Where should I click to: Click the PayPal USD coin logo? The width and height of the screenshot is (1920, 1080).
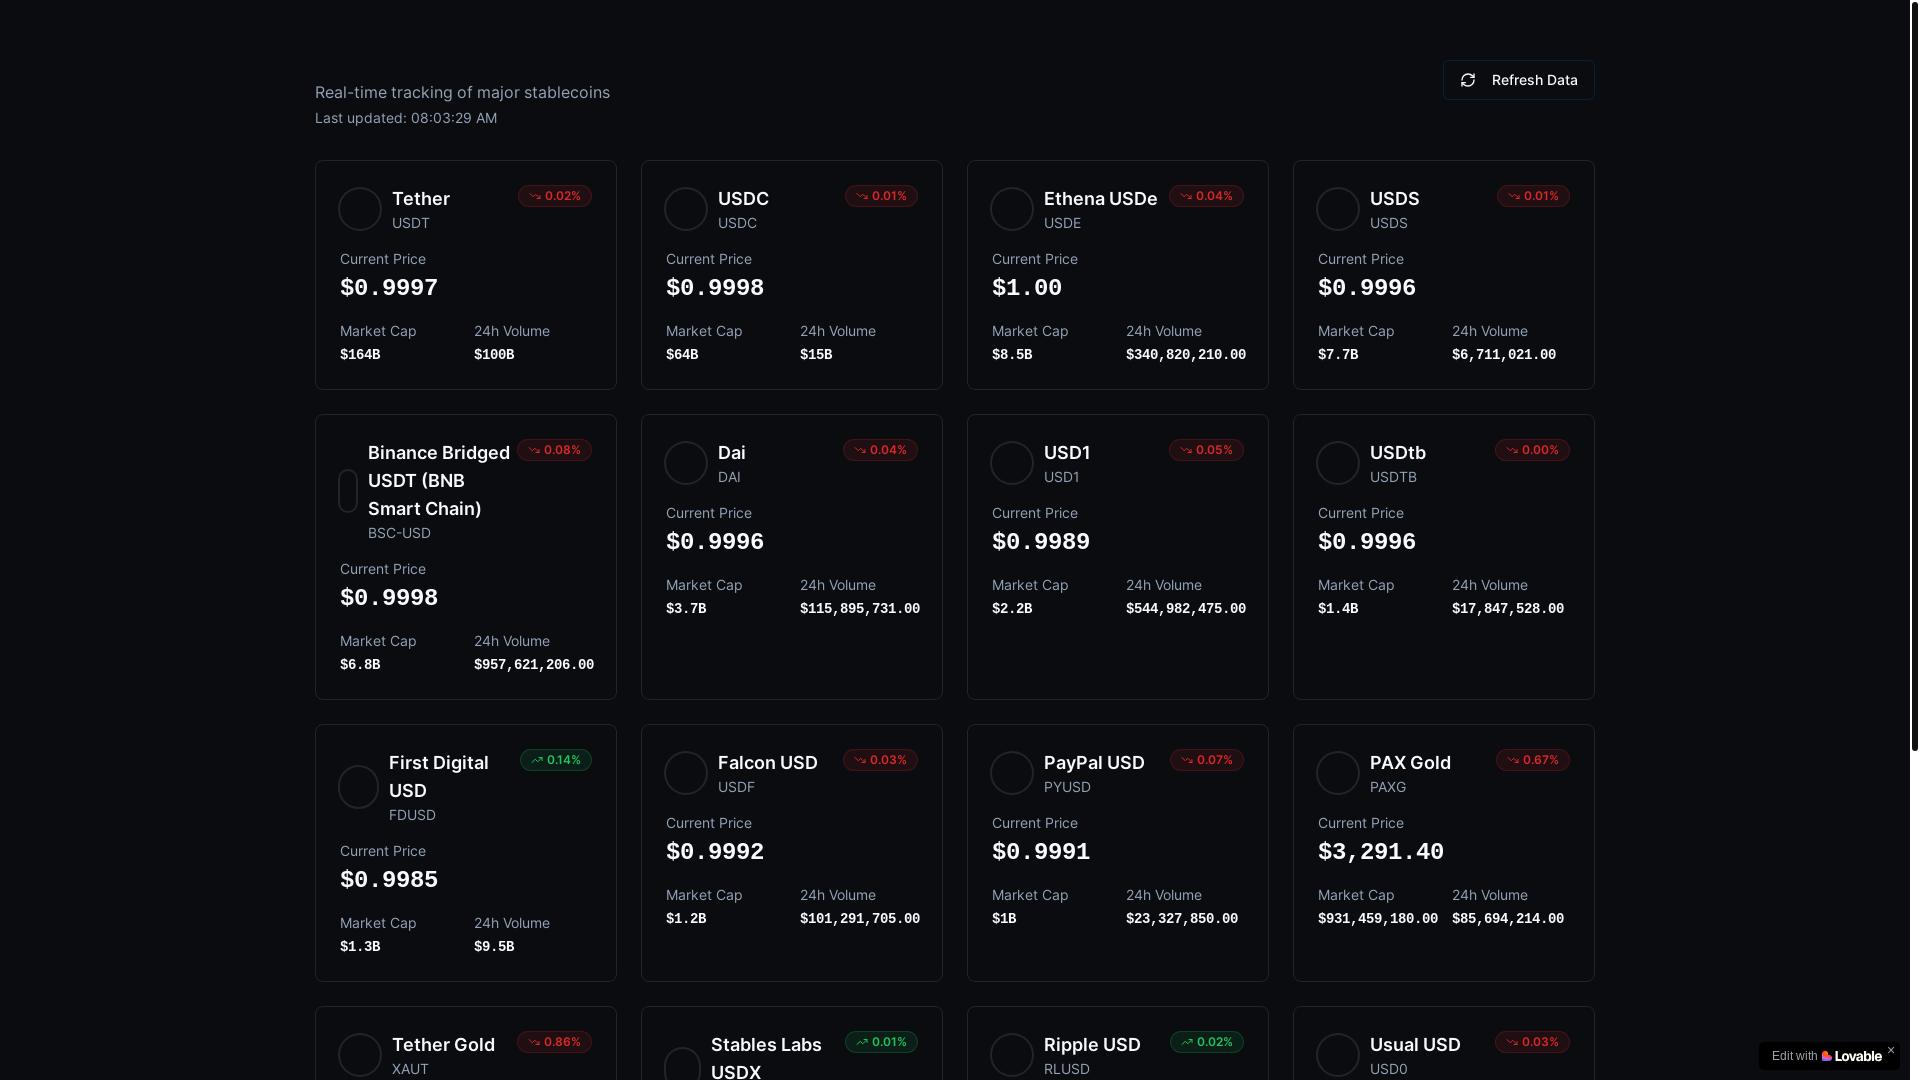[x=1012, y=773]
